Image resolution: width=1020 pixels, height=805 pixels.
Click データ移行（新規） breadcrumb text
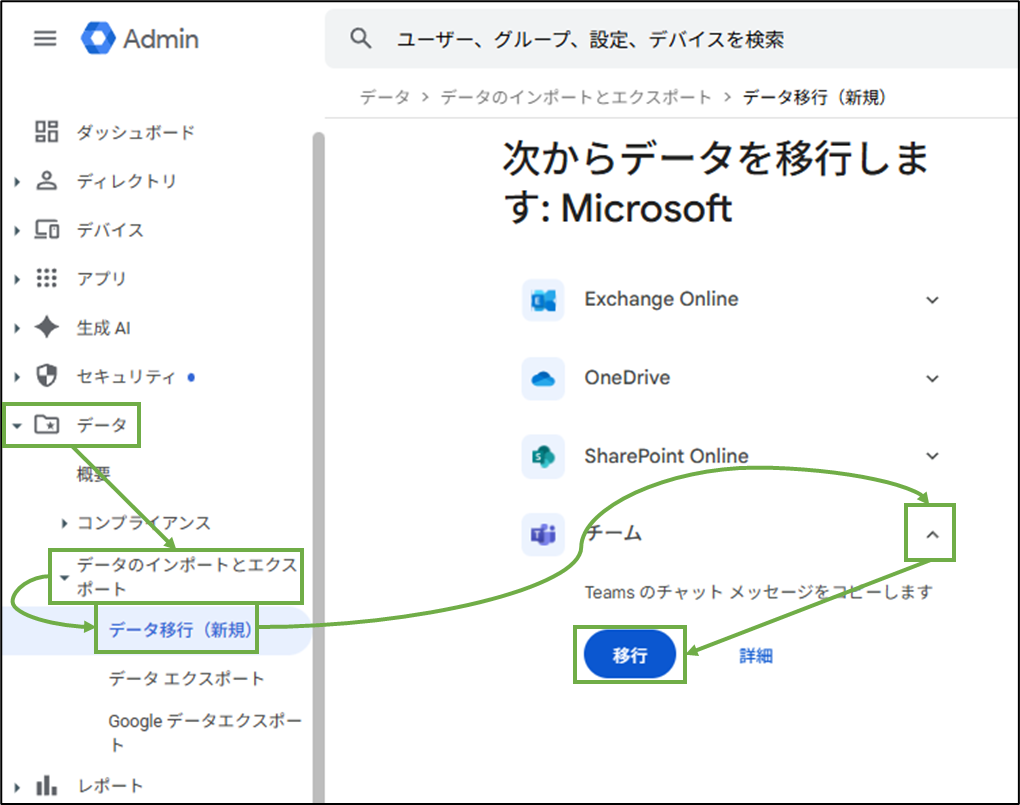pyautogui.click(x=814, y=97)
